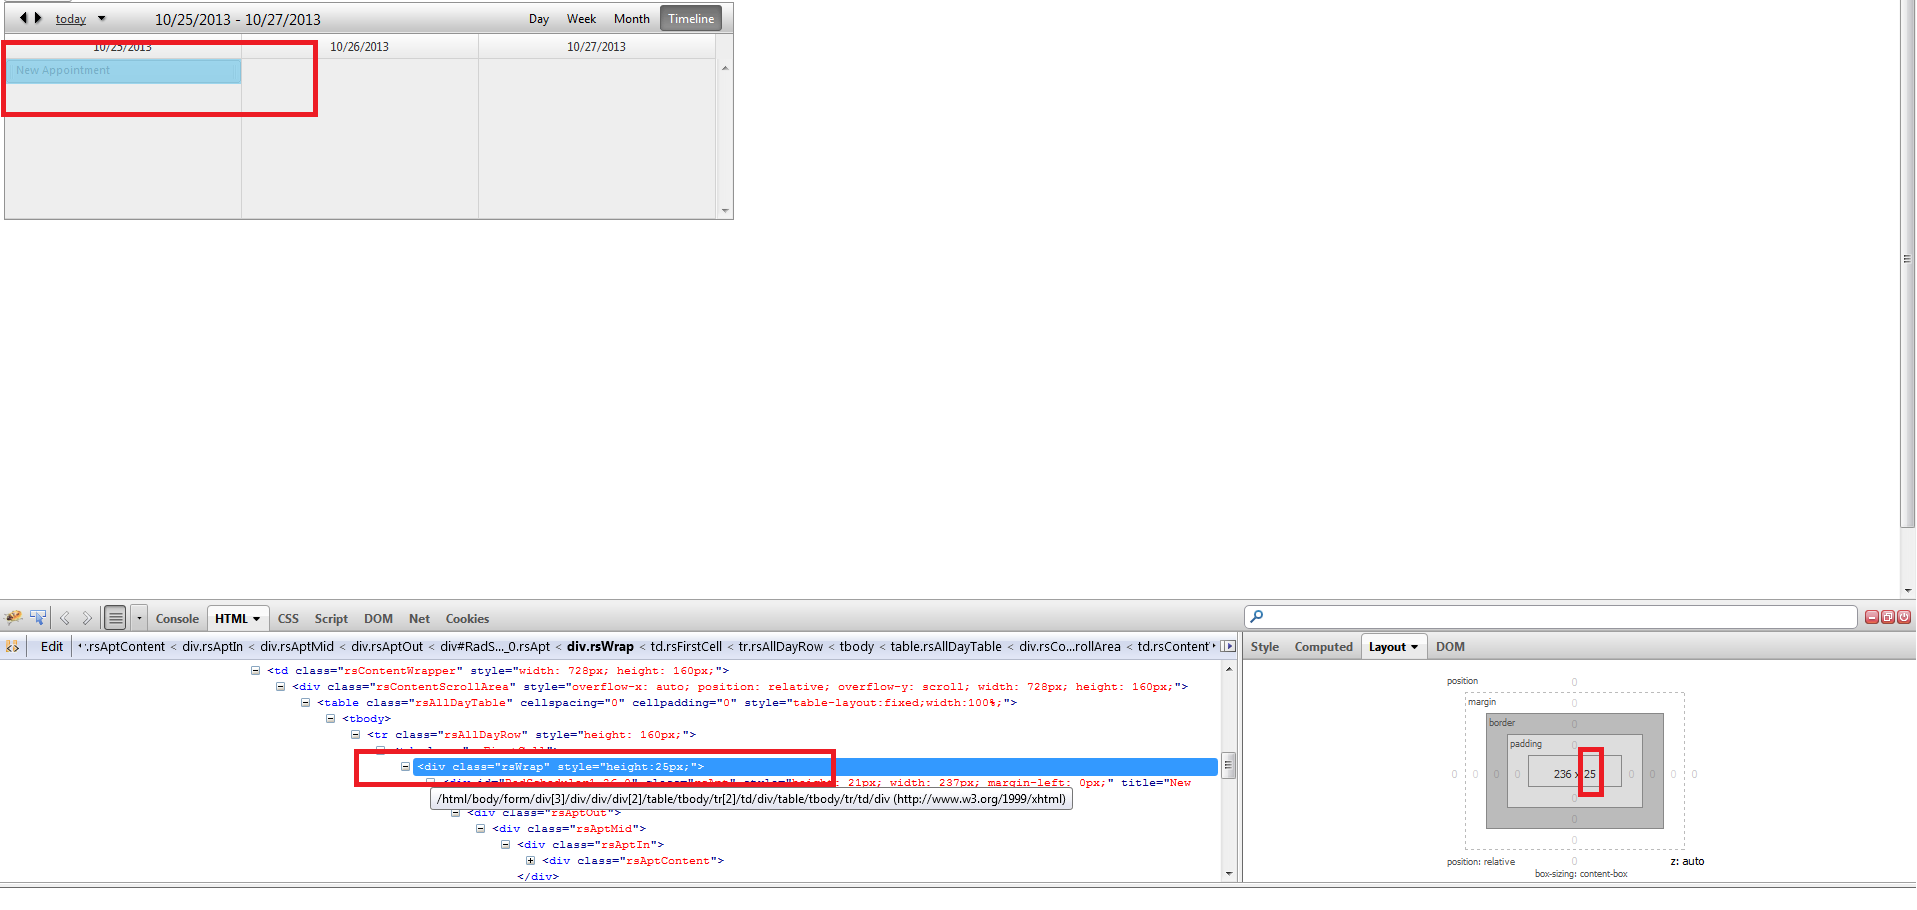This screenshot has height=910, width=1917.
Task: Click the Edit button in HTML panel
Action: [52, 647]
